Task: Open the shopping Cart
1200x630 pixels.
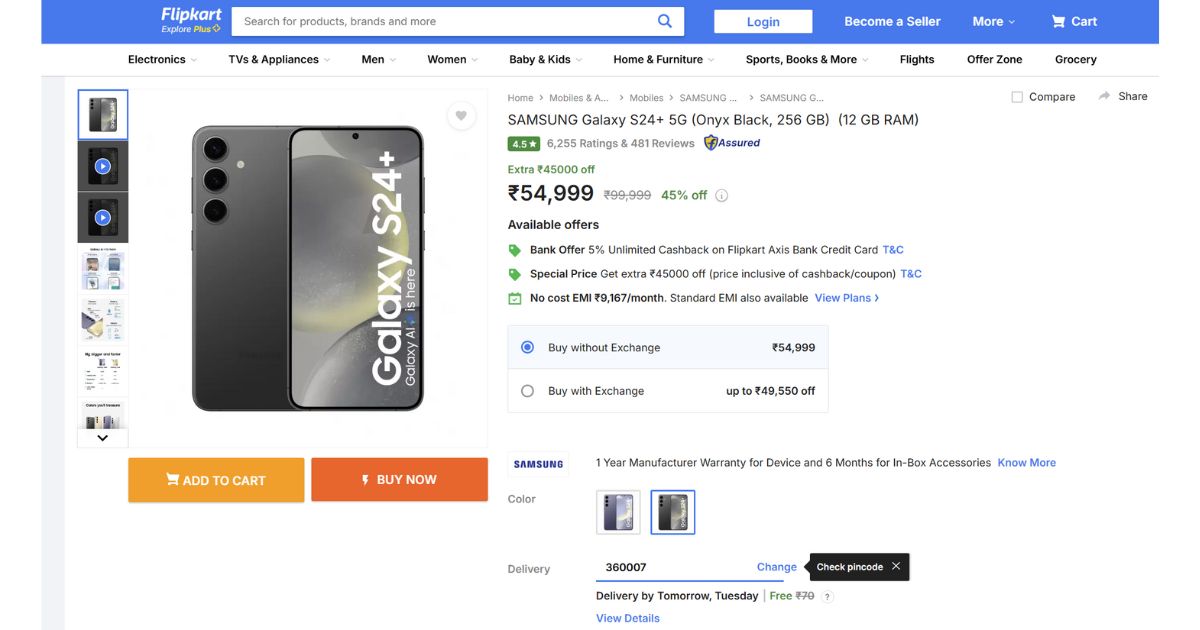Action: pos(1074,21)
